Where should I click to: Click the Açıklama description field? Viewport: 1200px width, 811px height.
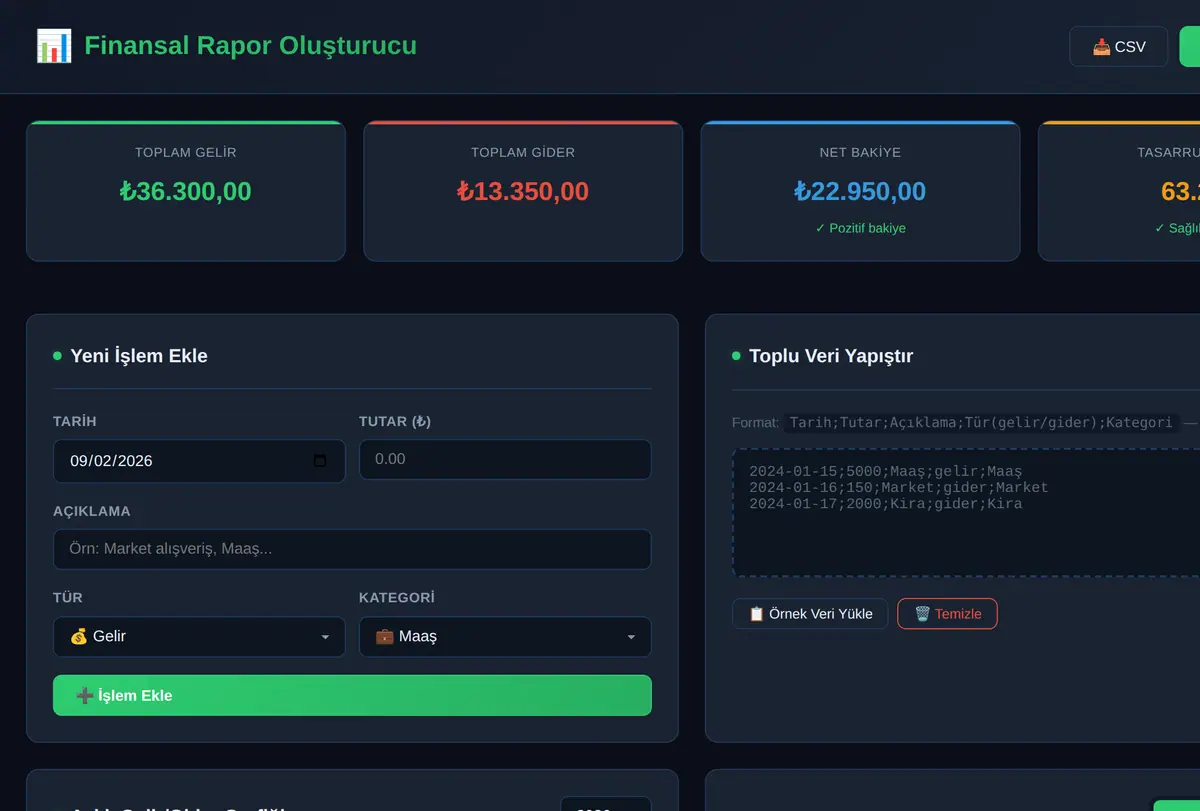tap(352, 549)
